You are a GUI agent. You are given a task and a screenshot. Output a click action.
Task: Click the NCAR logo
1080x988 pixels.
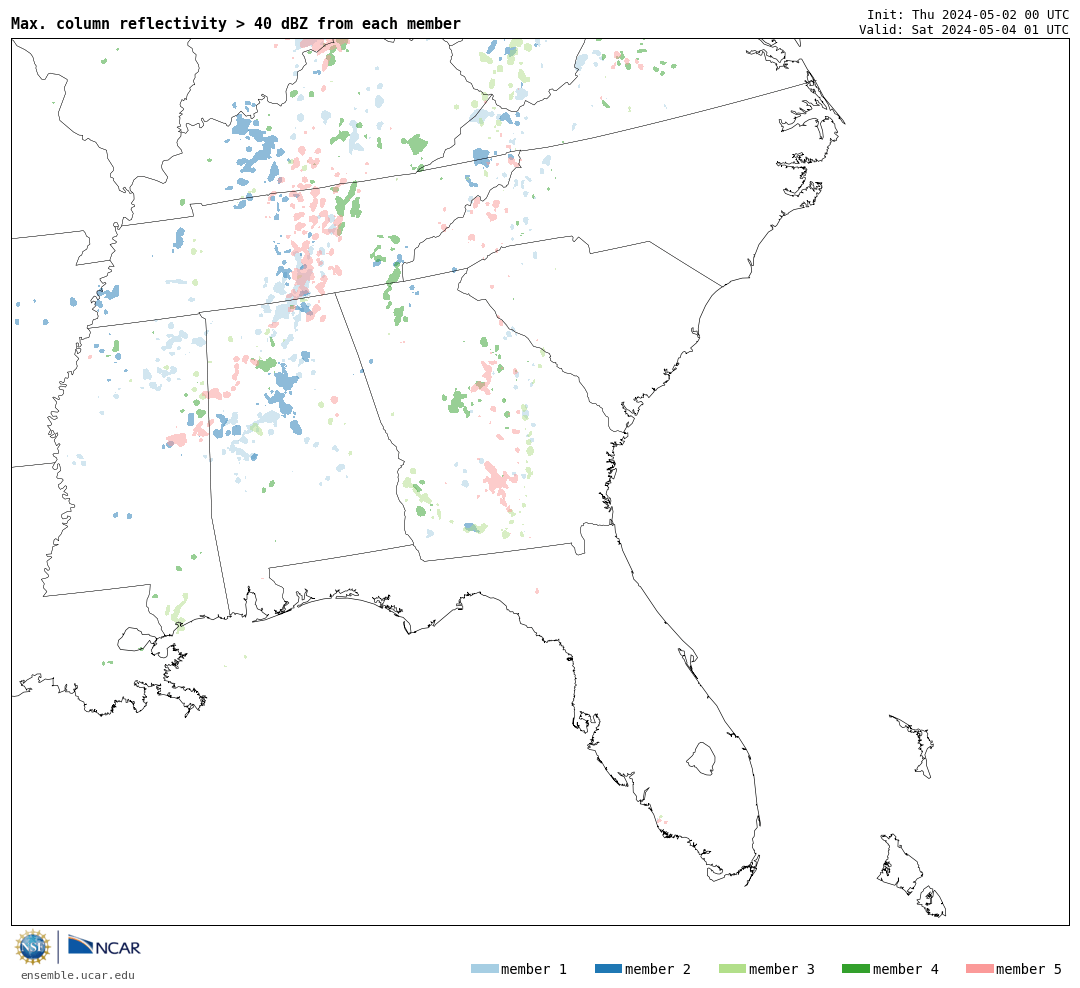(105, 945)
